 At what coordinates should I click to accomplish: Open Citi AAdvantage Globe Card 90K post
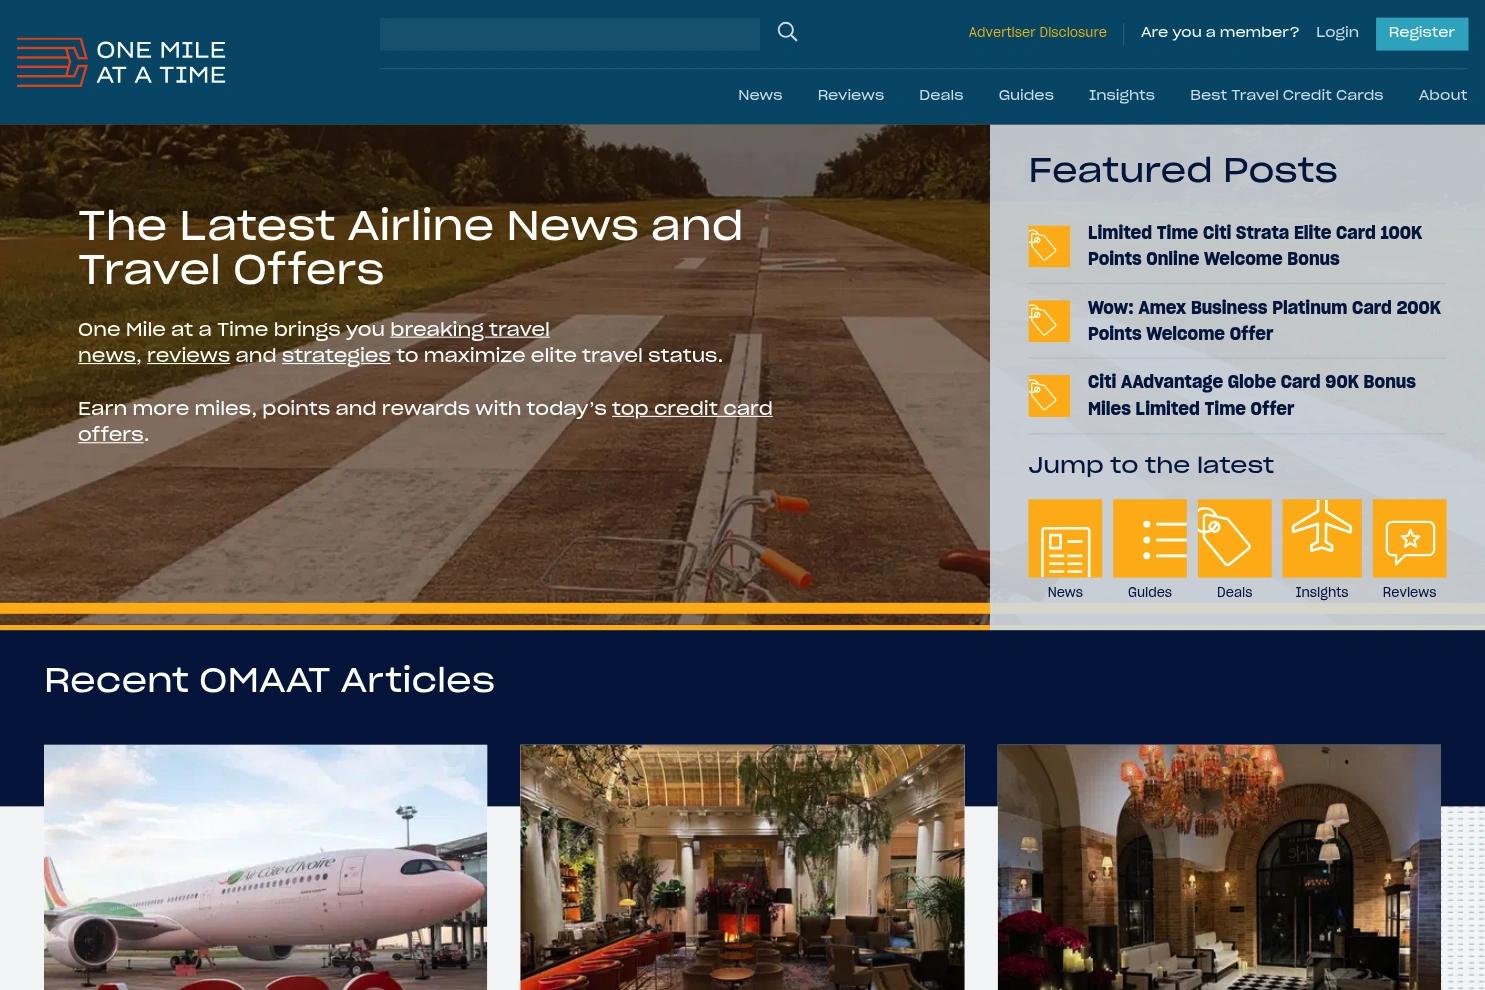[x=1252, y=396]
